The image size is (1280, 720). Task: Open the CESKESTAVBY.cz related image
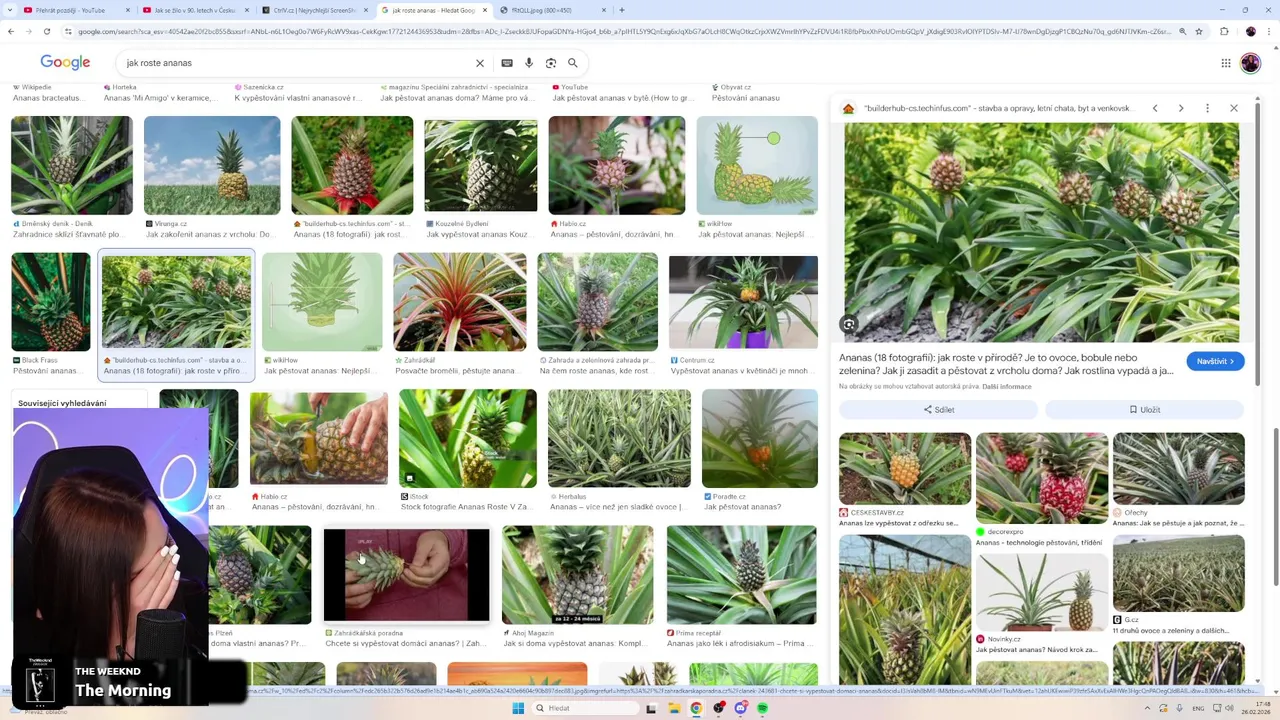(905, 469)
